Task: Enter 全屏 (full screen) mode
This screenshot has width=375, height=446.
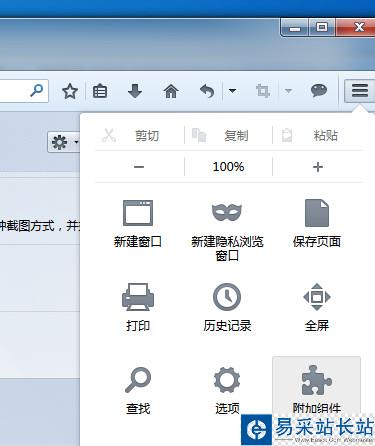Action: [317, 307]
